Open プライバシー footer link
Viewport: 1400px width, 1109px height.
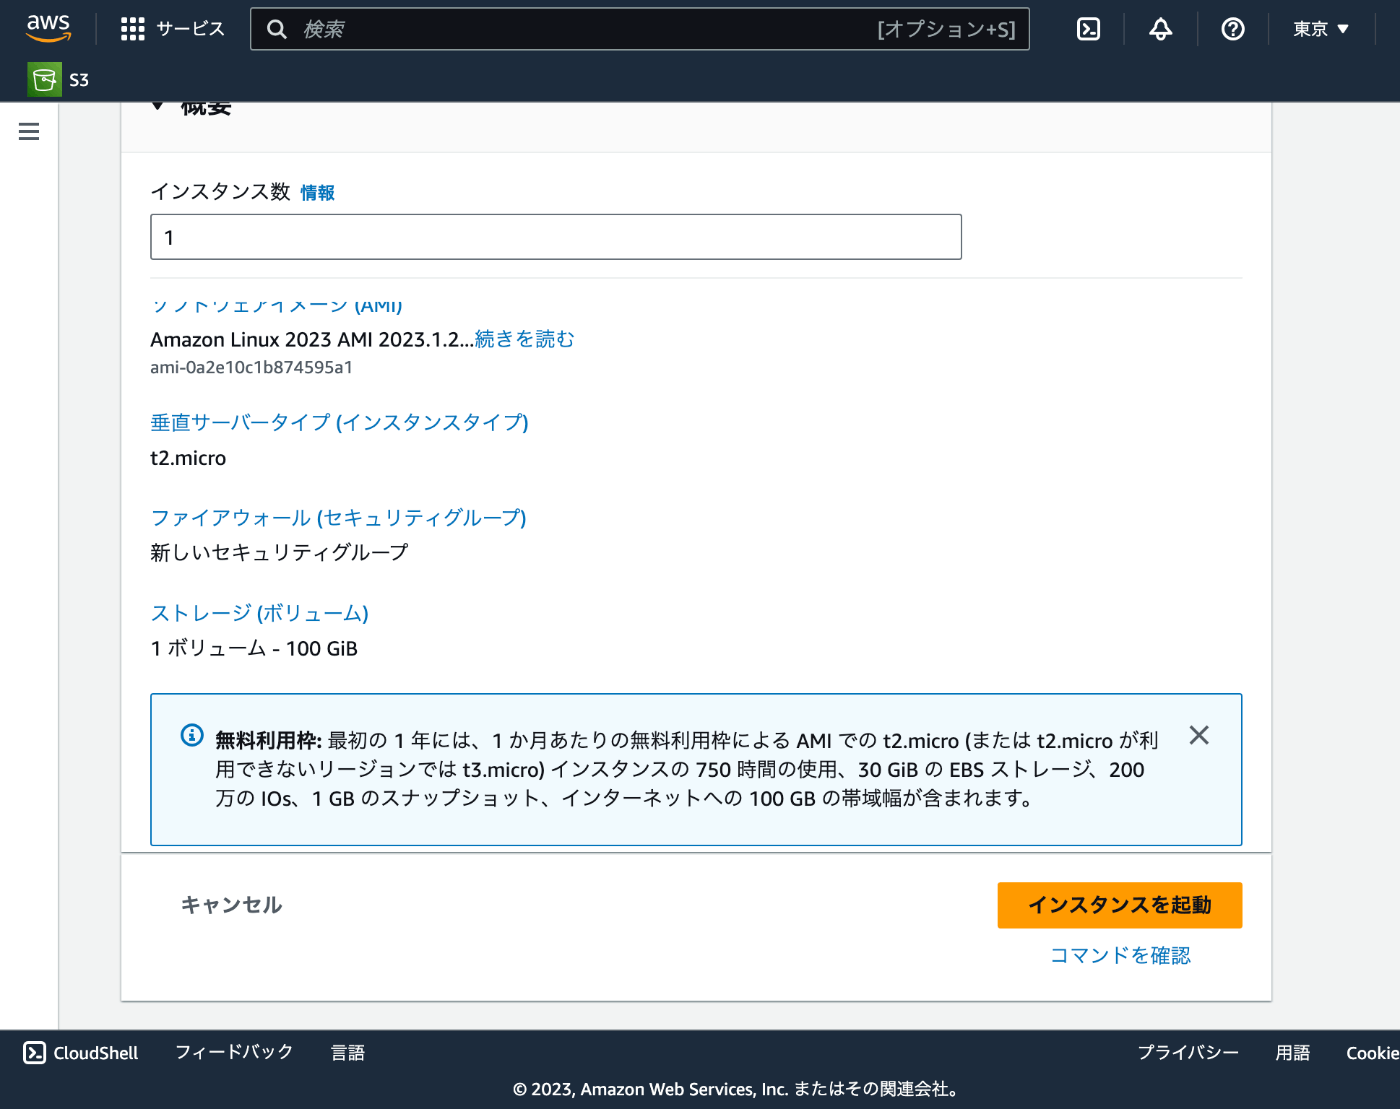pos(1188,1052)
